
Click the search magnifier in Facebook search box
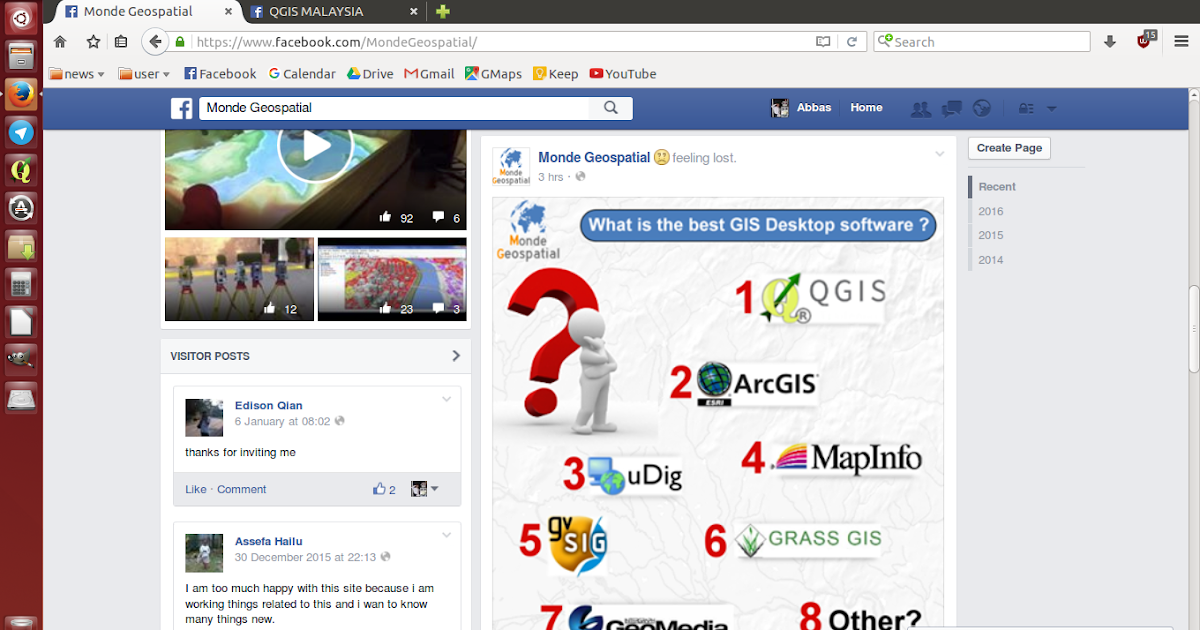click(x=611, y=108)
